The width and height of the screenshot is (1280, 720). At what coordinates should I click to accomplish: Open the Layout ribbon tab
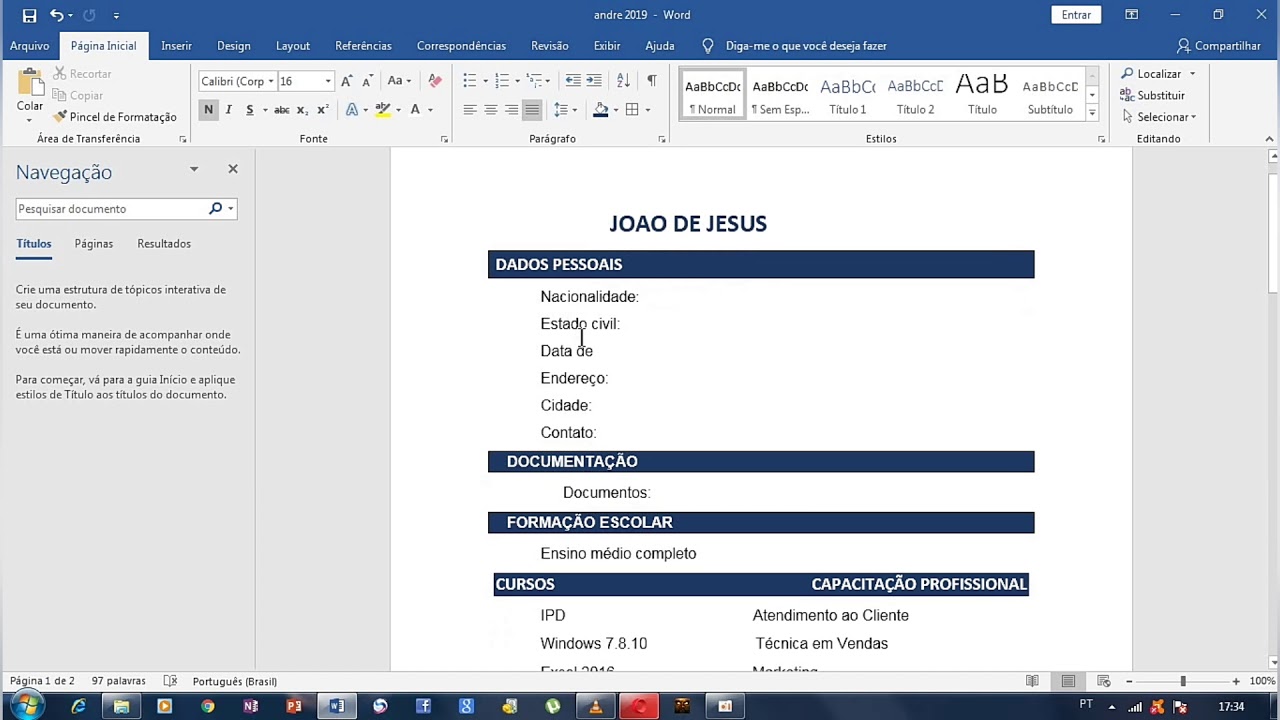(293, 46)
